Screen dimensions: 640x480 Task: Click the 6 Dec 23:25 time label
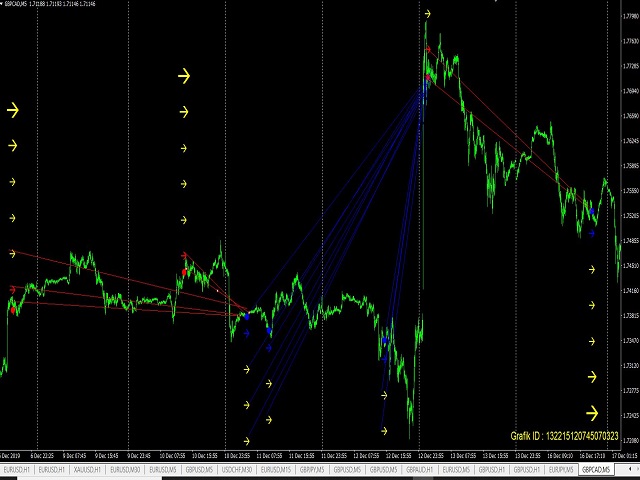[x=42, y=456]
